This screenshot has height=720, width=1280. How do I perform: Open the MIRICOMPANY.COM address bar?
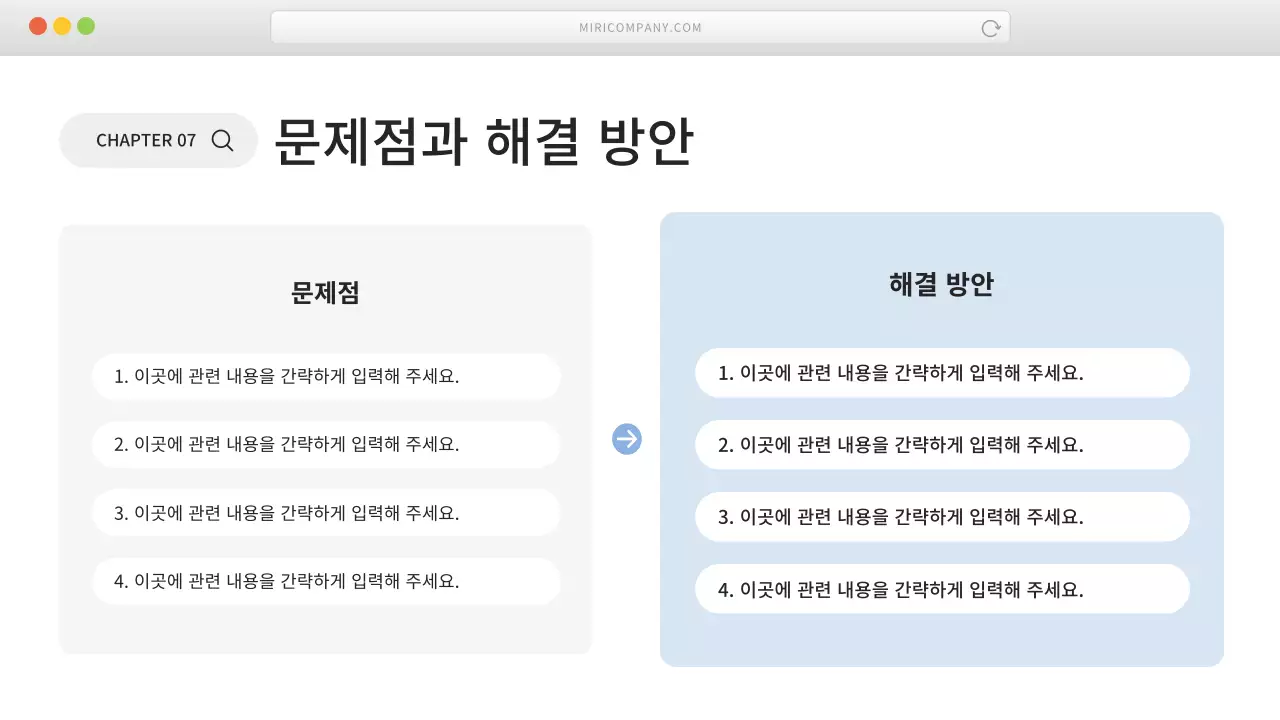(x=640, y=27)
